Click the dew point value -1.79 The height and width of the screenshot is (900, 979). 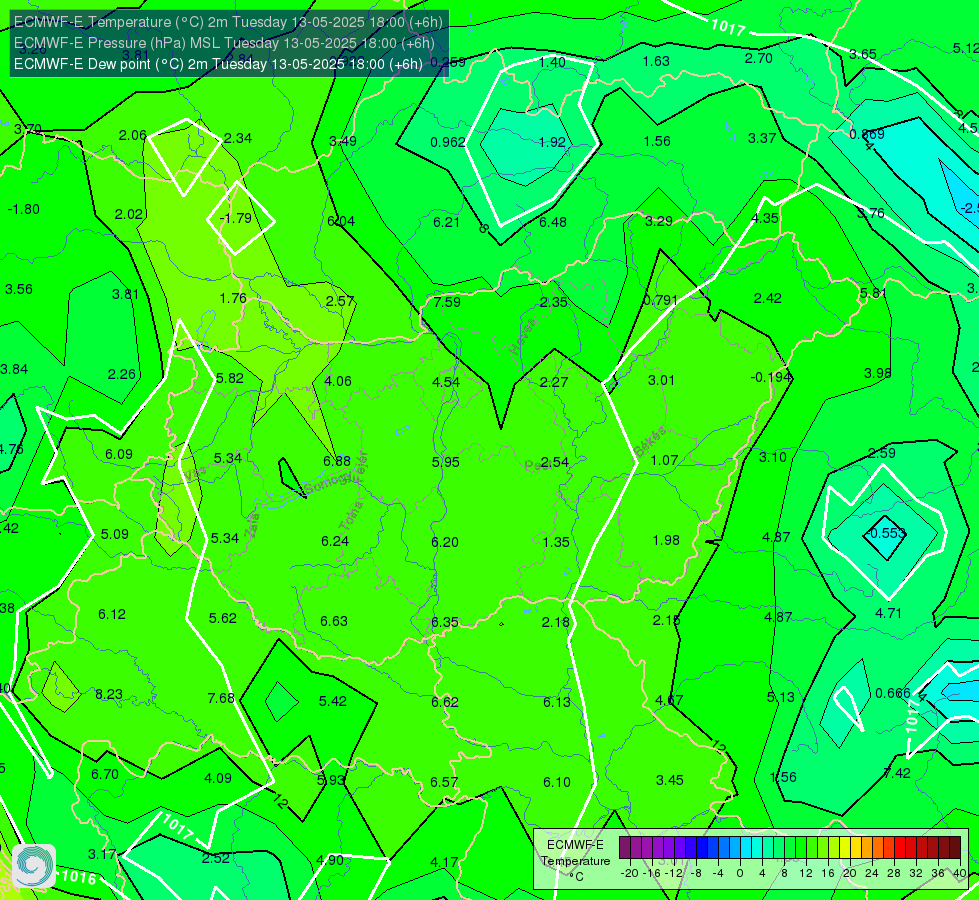[236, 218]
